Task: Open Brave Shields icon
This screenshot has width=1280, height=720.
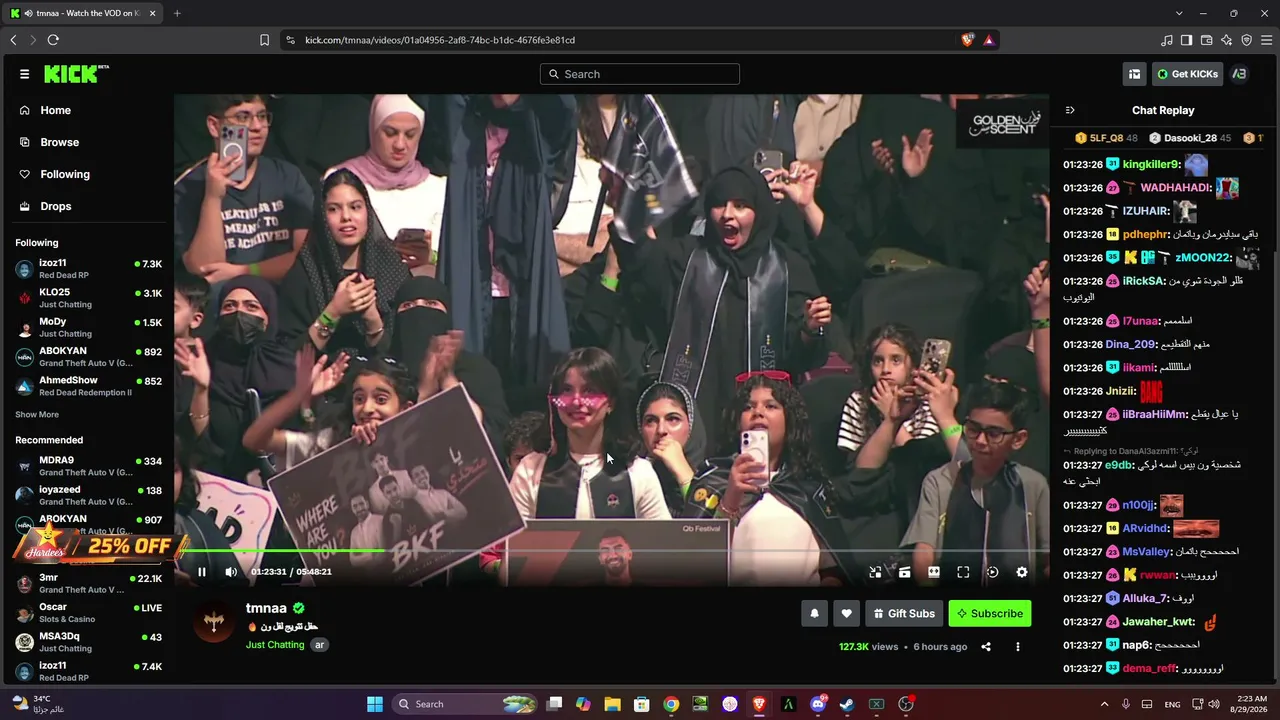Action: [967, 40]
